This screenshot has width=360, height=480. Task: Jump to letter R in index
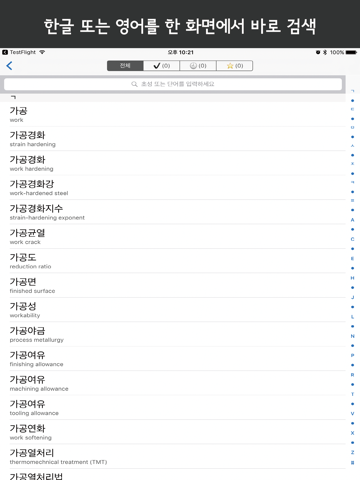[352, 375]
